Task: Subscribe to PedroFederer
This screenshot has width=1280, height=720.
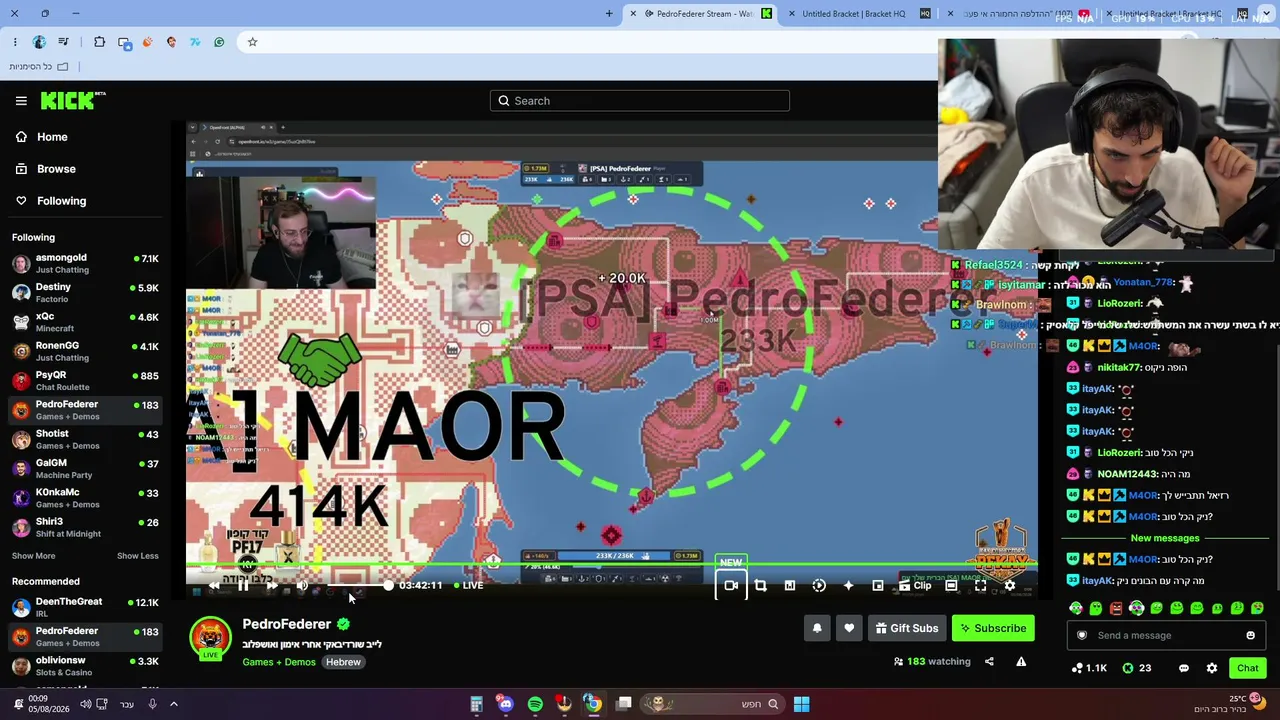Action: tap(993, 628)
